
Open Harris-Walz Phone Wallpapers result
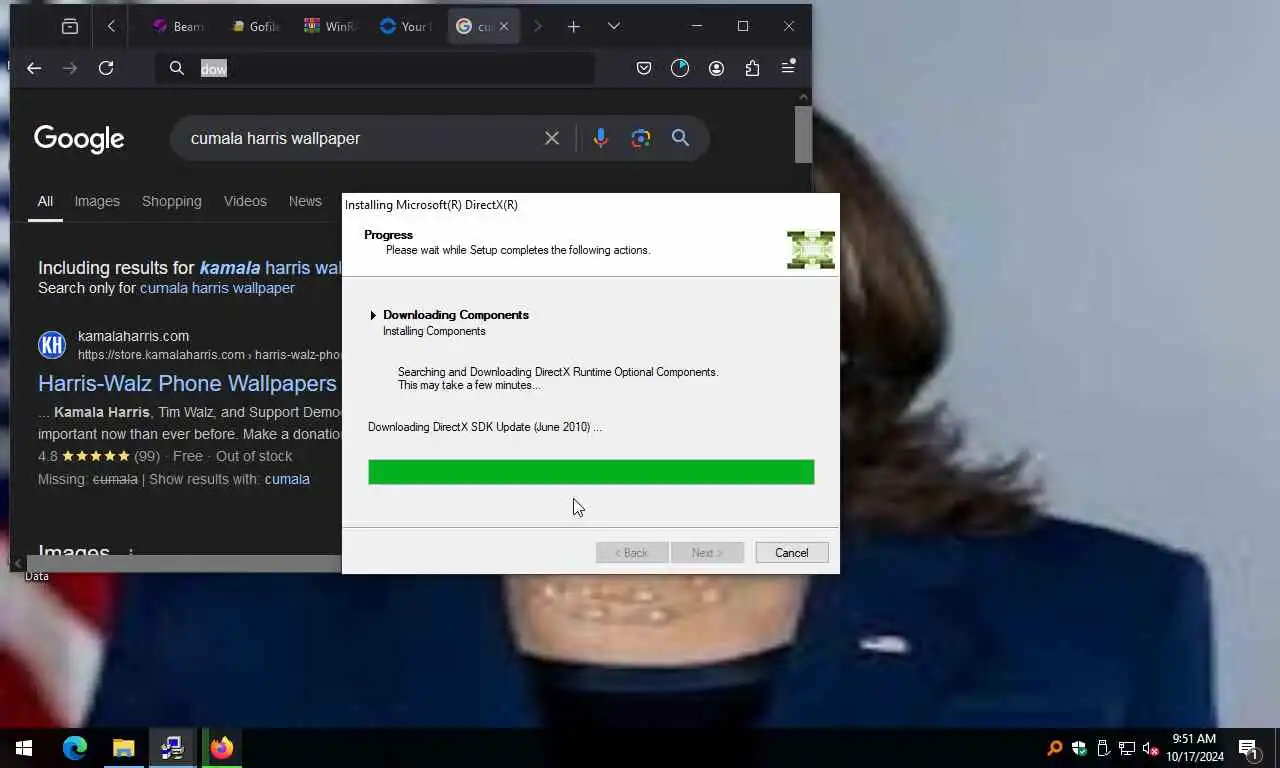(187, 383)
